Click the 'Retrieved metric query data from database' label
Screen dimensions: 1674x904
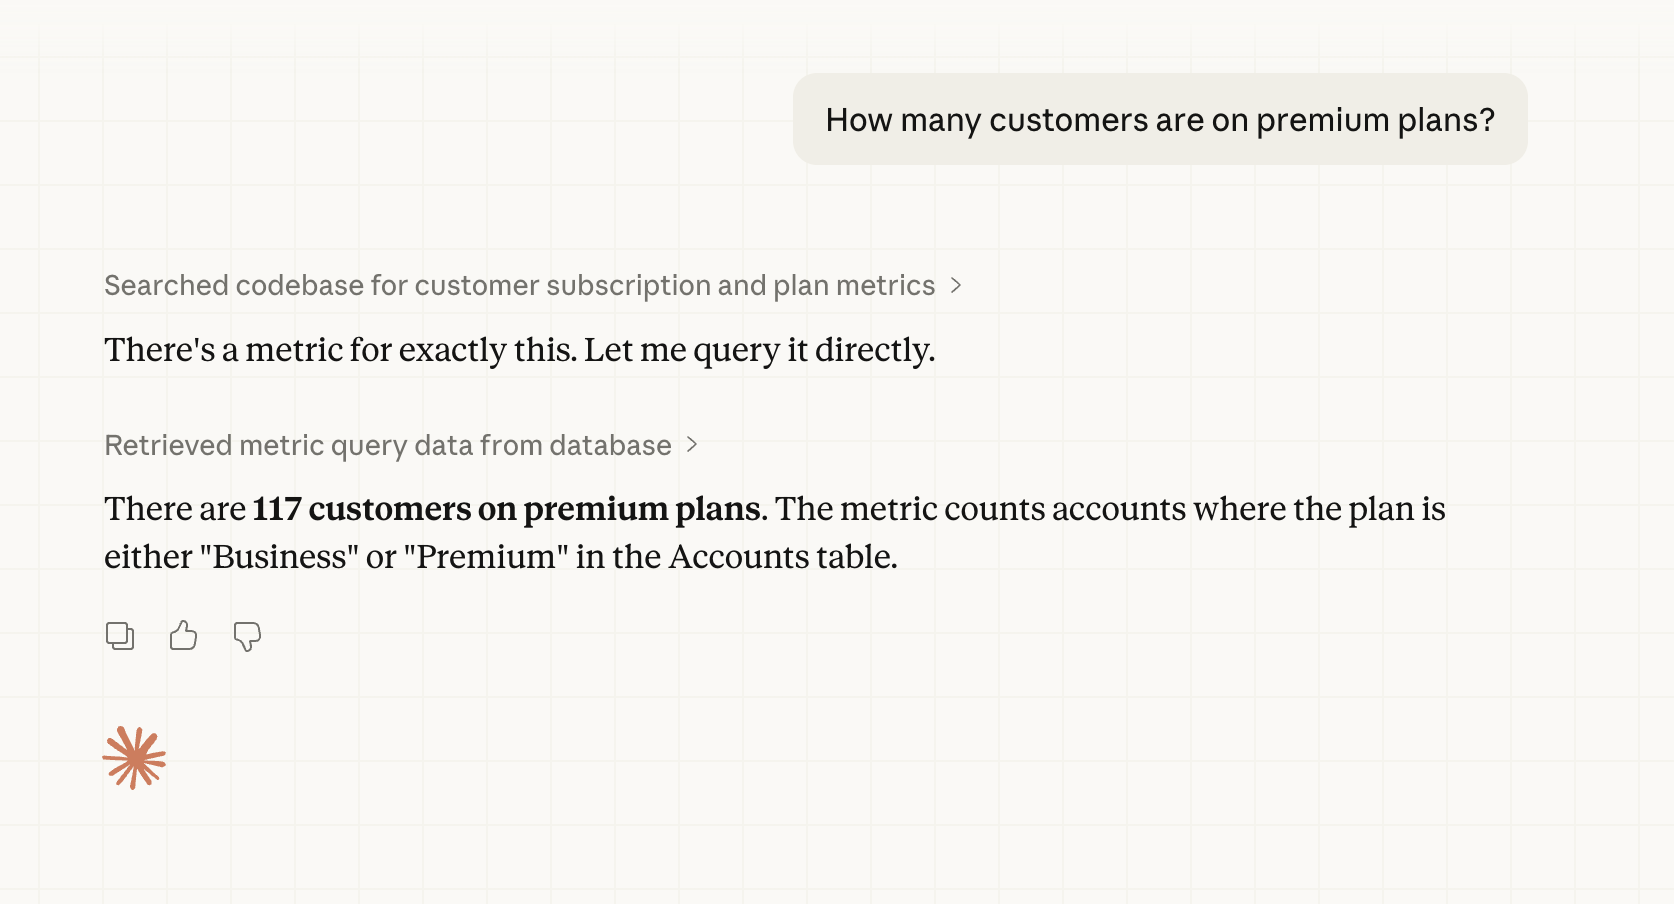(x=387, y=446)
